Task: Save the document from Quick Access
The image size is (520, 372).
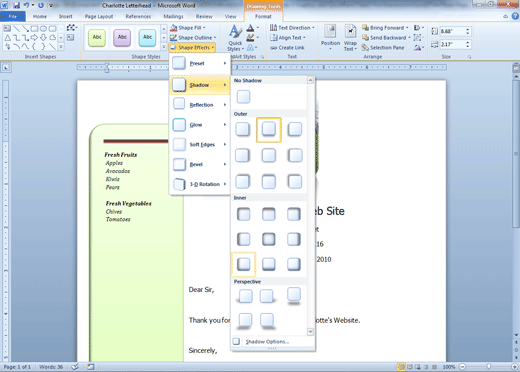Action: pos(16,5)
